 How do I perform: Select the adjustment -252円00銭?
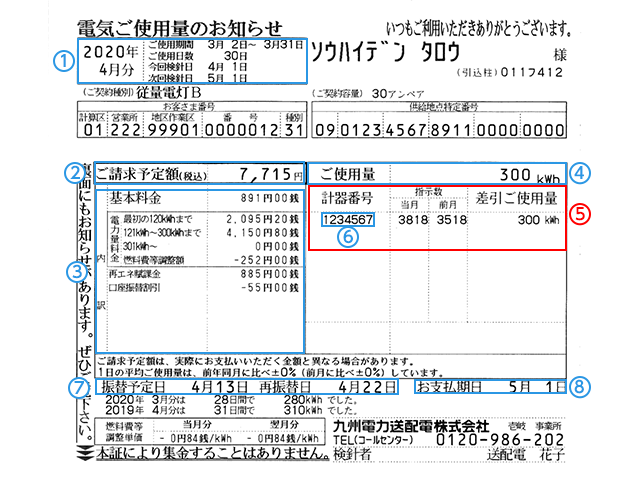click(x=266, y=260)
